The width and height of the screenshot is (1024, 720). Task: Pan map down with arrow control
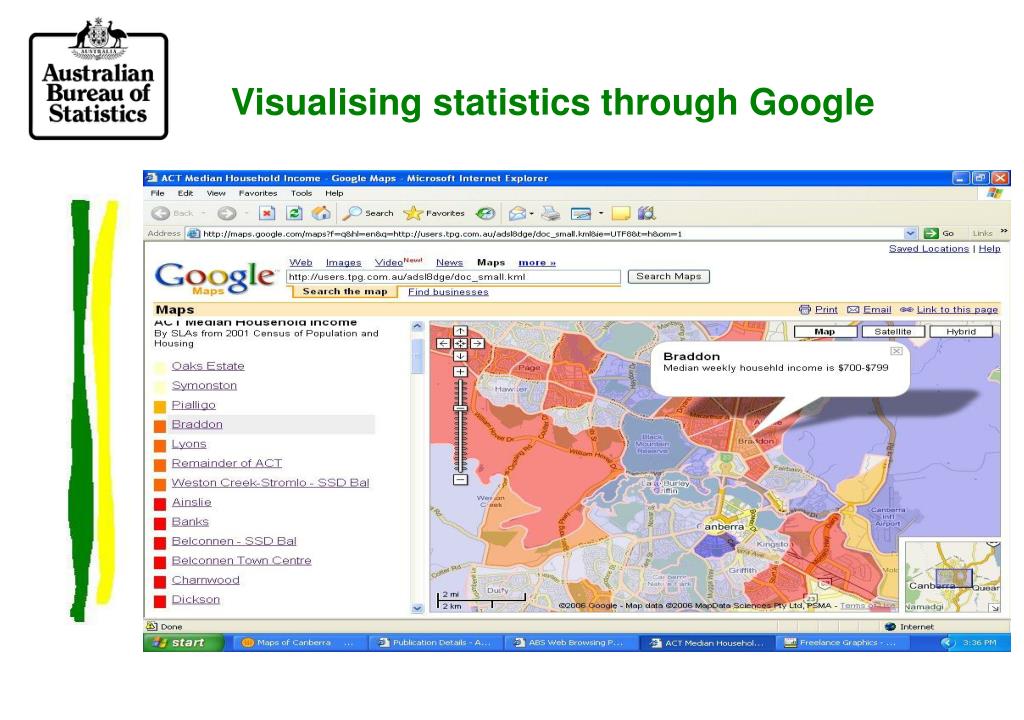(460, 356)
